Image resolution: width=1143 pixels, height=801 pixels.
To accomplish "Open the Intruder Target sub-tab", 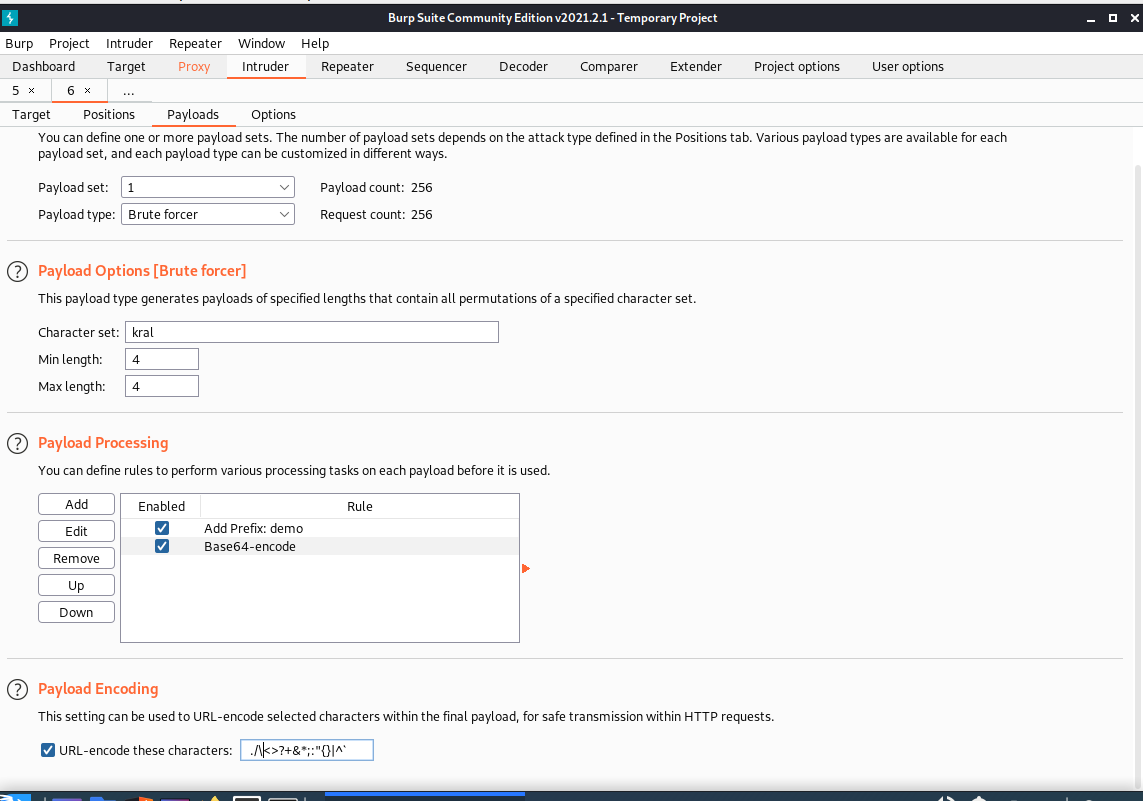I will click(31, 114).
